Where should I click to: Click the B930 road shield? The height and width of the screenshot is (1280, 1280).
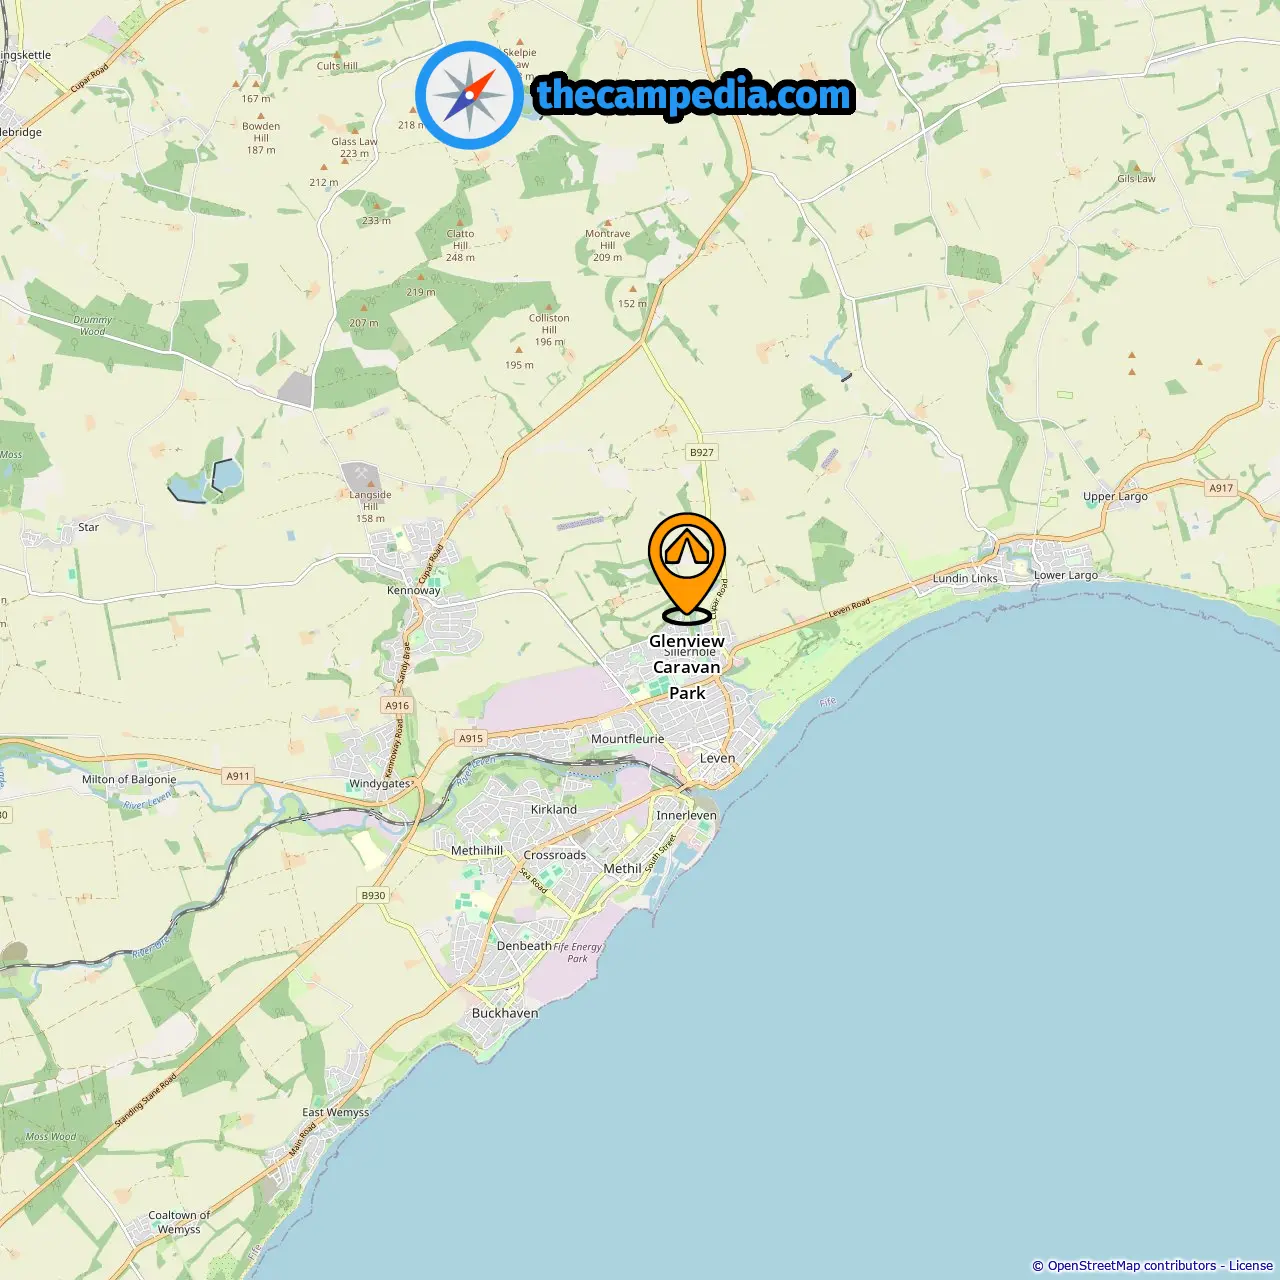[373, 895]
